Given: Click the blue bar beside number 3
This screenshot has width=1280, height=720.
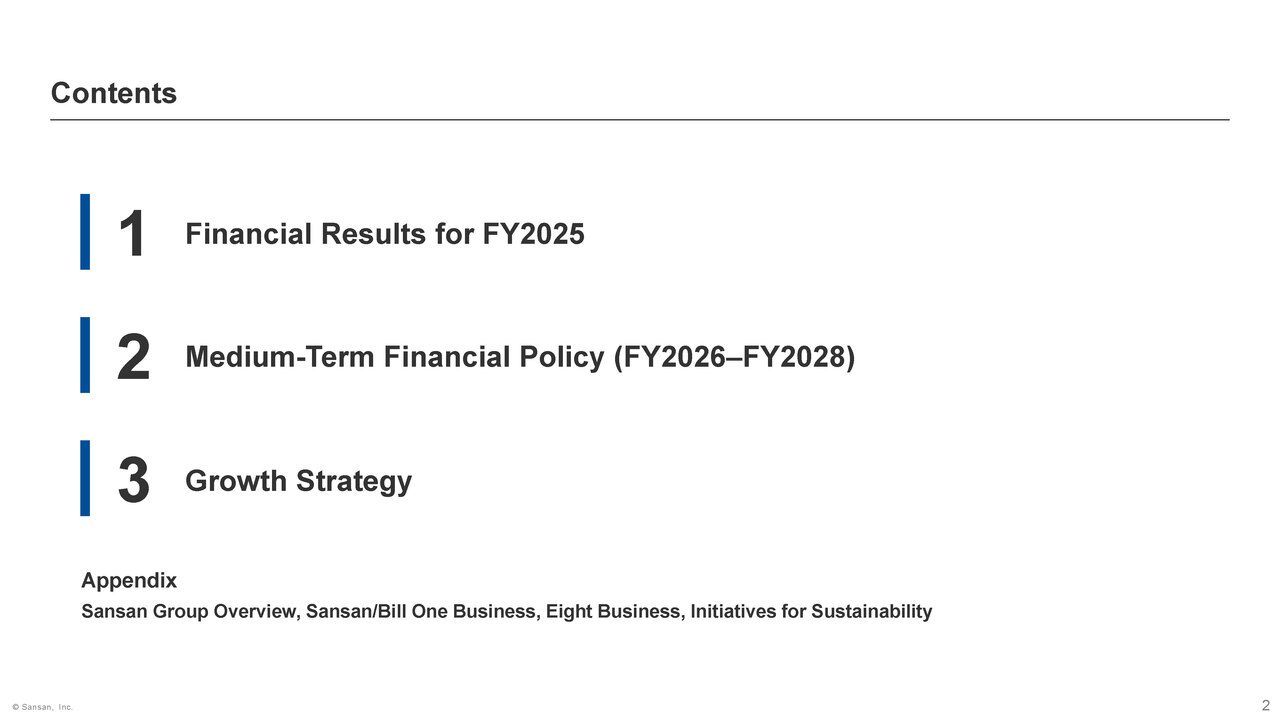Looking at the screenshot, I should point(85,478).
